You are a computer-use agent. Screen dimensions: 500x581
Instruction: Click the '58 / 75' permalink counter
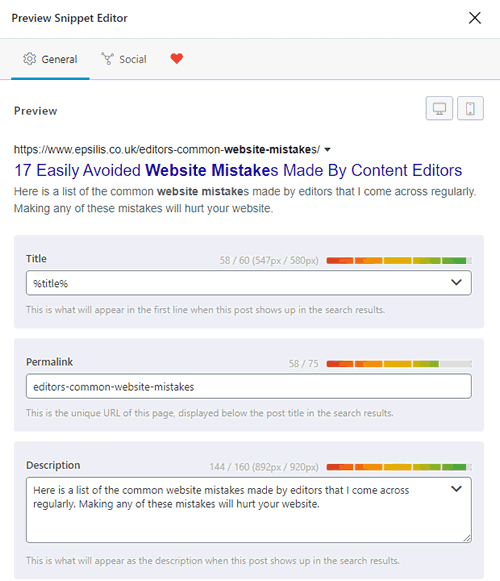pos(304,363)
